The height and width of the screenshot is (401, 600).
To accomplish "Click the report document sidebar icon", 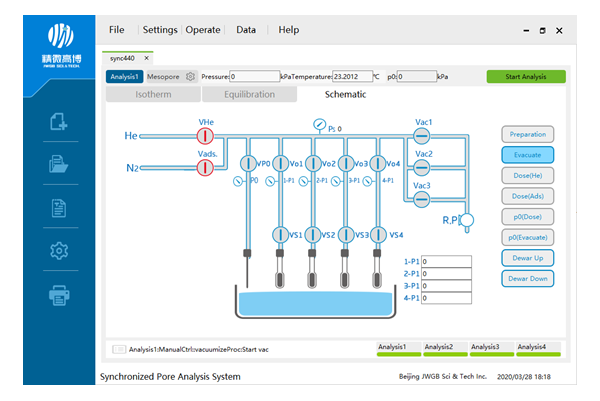I will click(58, 209).
